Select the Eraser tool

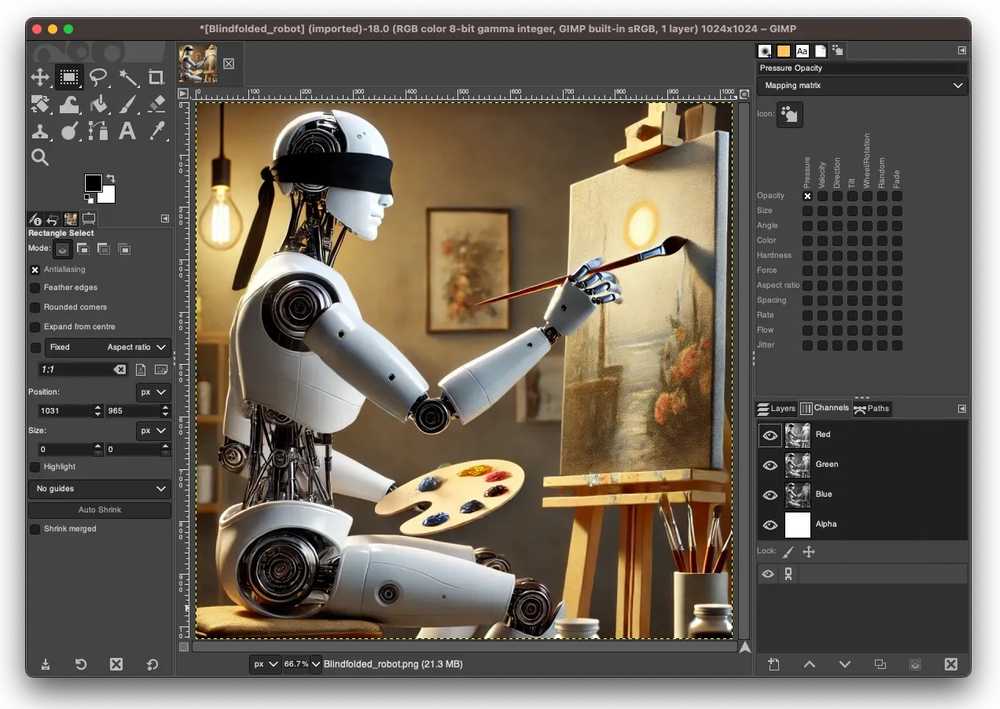coord(156,104)
